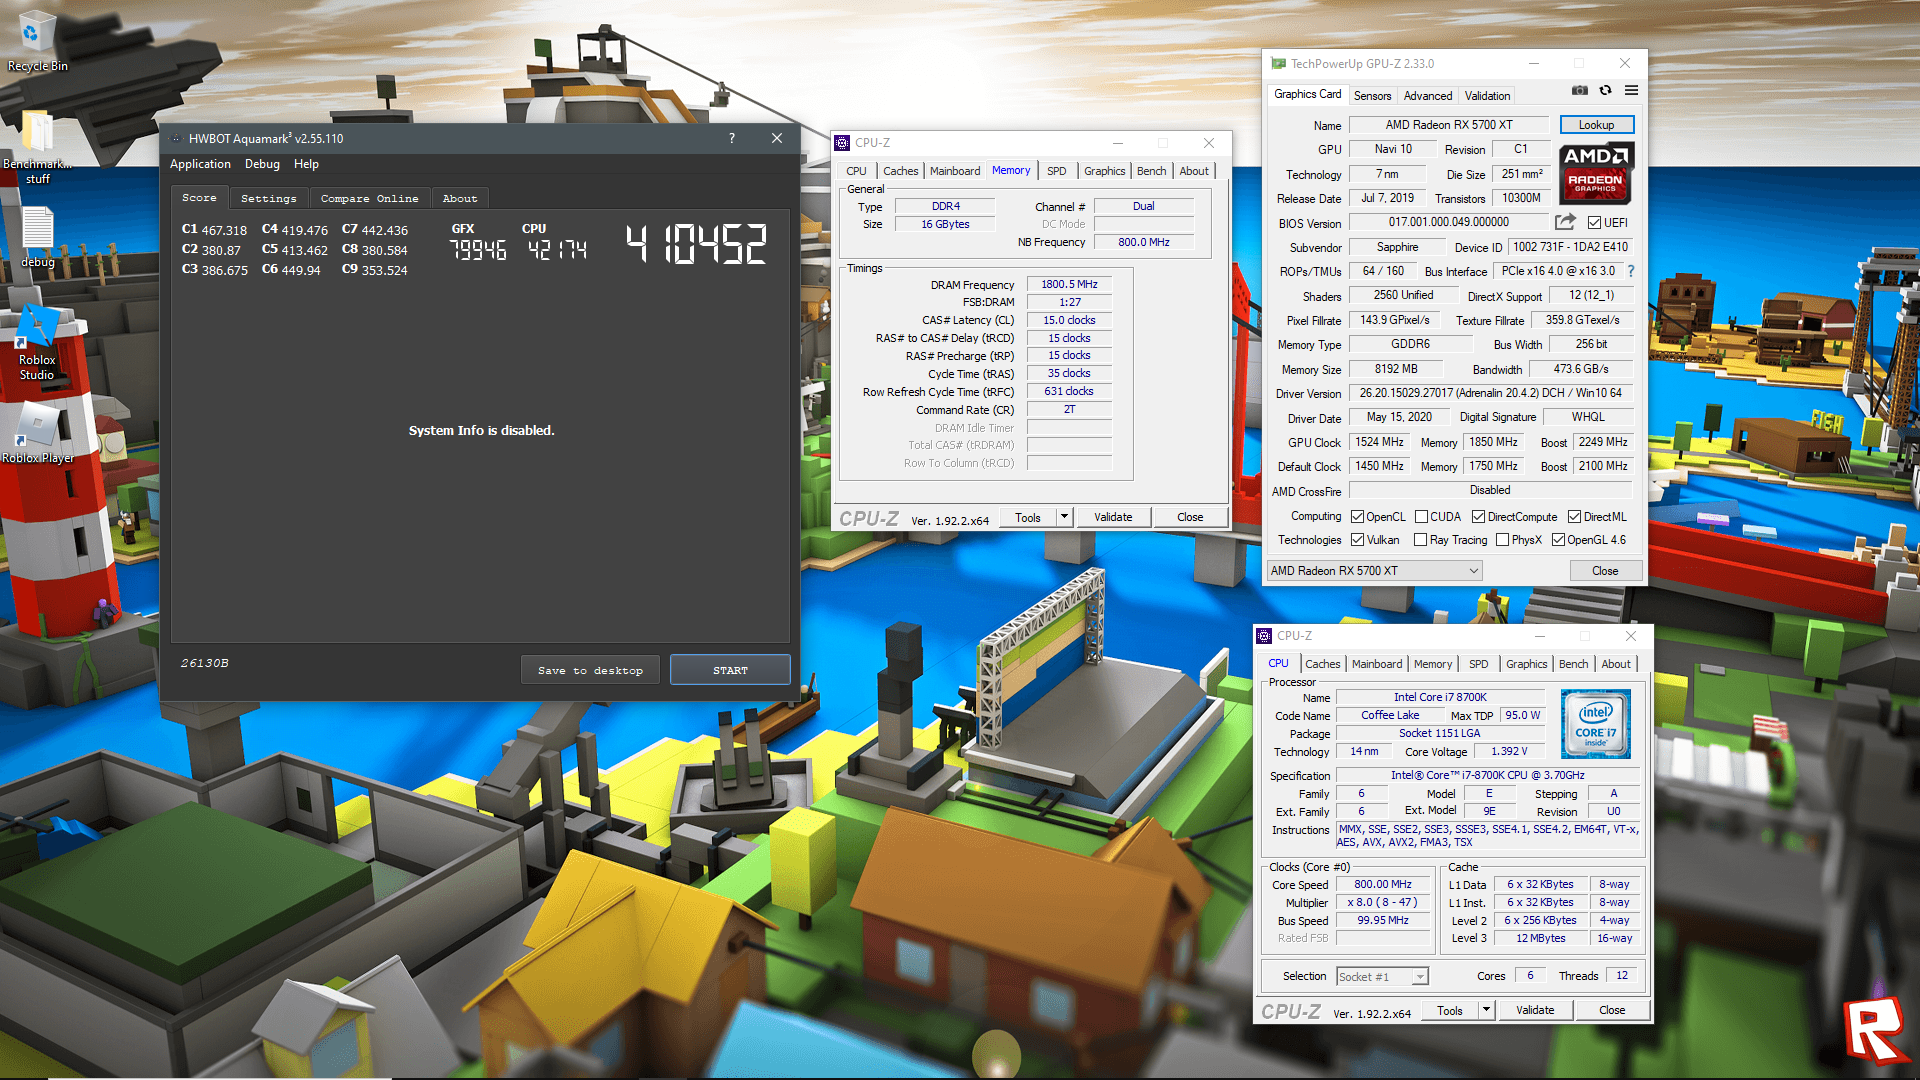1920x1080 pixels.
Task: Switch to Aquamark About tab
Action: click(x=460, y=198)
